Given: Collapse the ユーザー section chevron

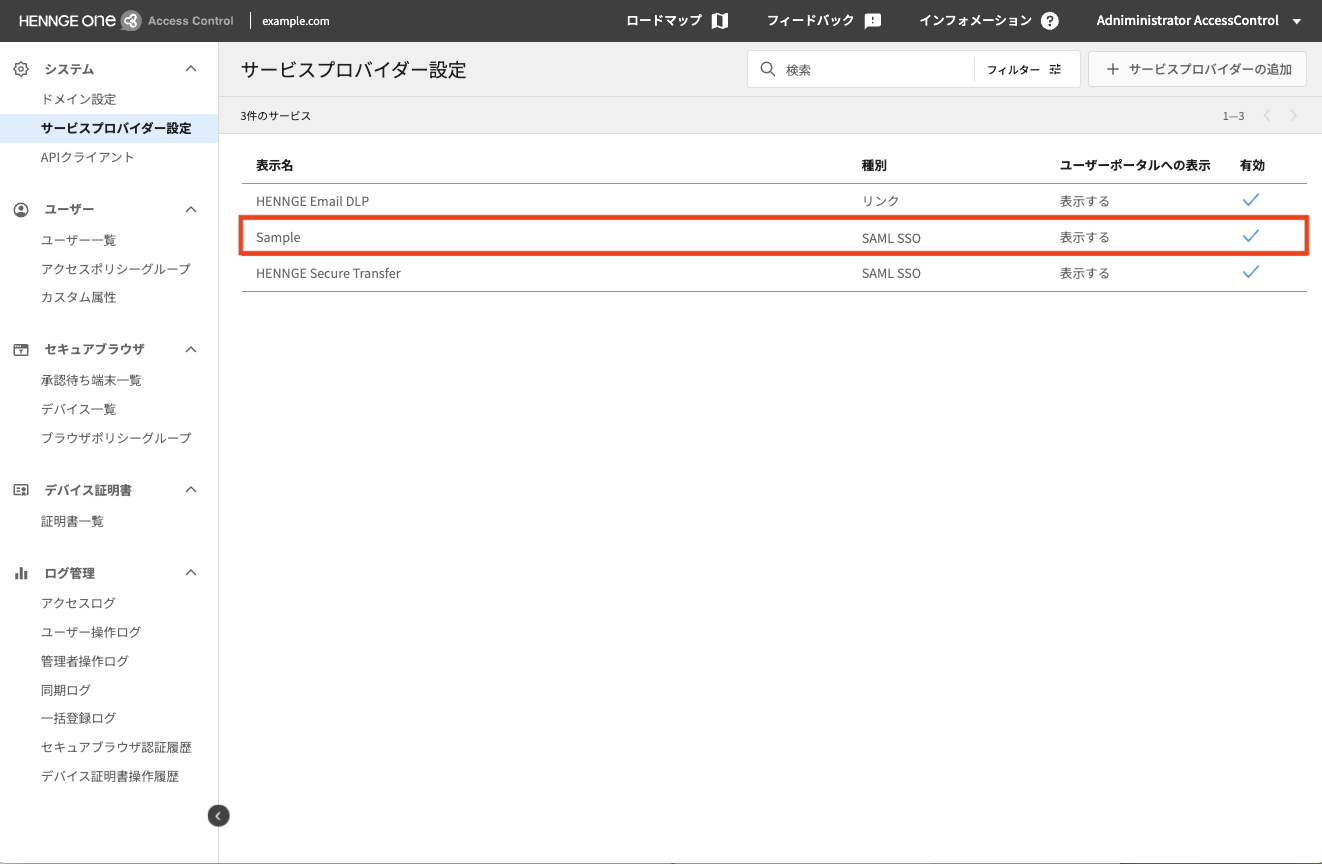Looking at the screenshot, I should click(x=192, y=209).
